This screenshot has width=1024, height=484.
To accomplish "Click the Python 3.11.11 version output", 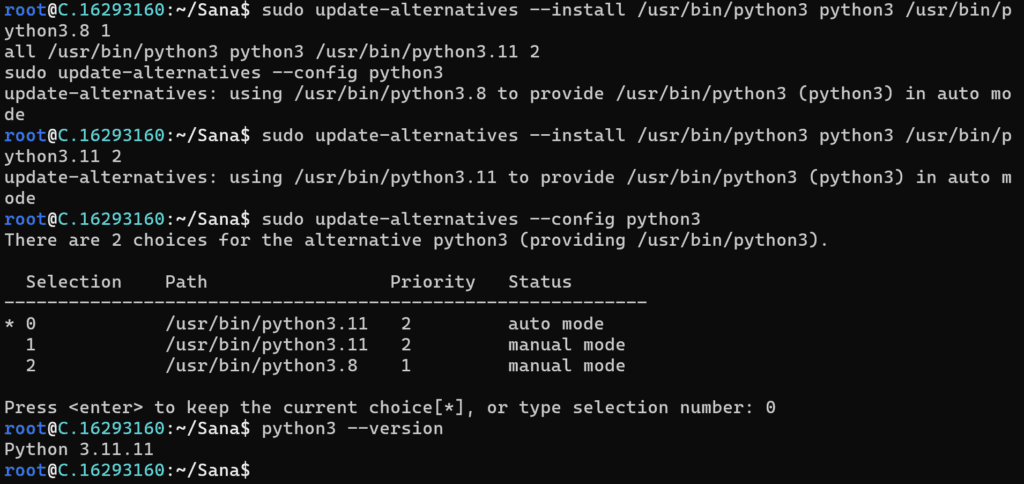I will [79, 449].
